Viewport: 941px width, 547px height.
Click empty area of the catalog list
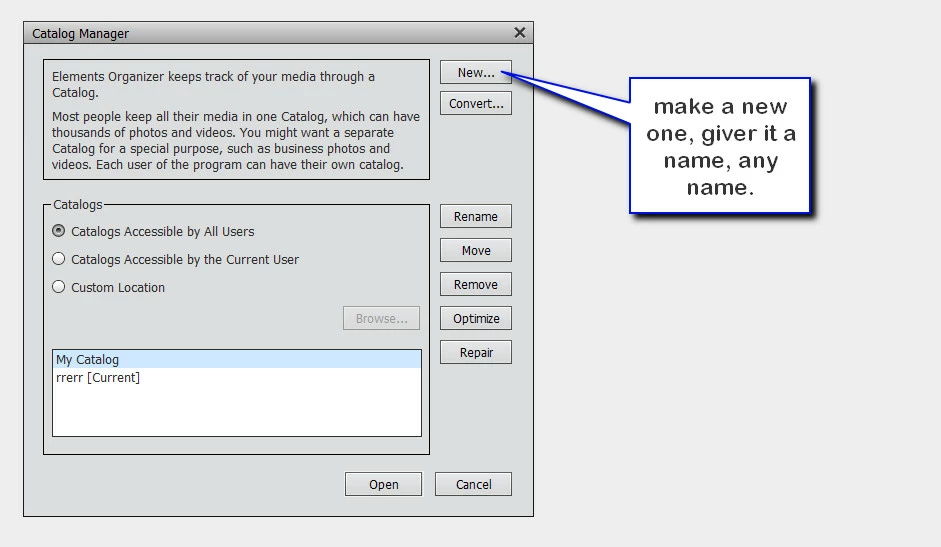pyautogui.click(x=237, y=411)
